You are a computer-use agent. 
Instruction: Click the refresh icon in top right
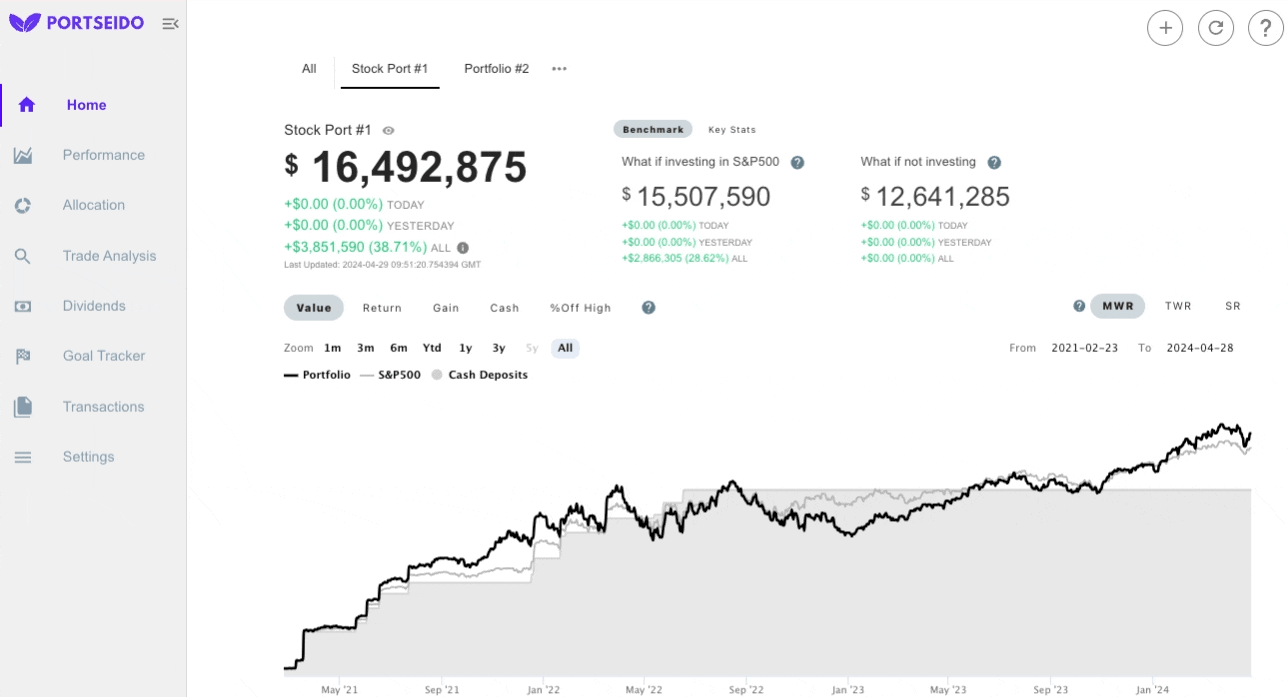click(x=1215, y=28)
